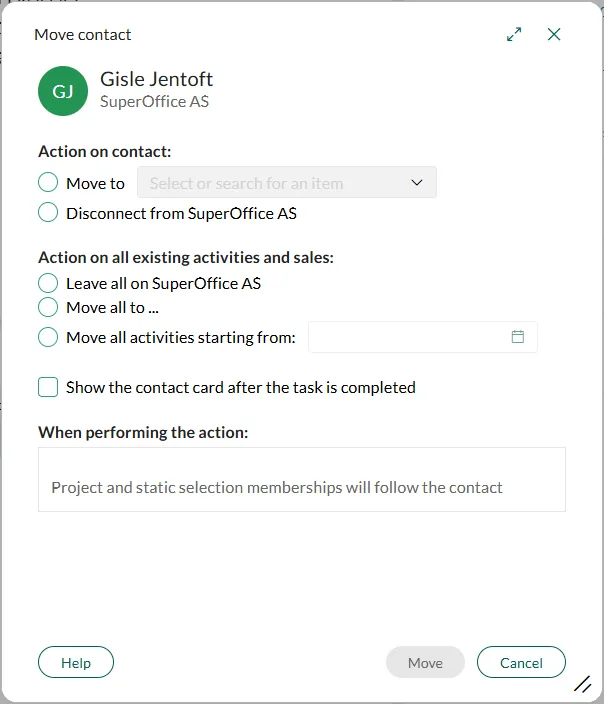Select the Move to radio option
Screen dimensions: 604x704
[x=48, y=183]
